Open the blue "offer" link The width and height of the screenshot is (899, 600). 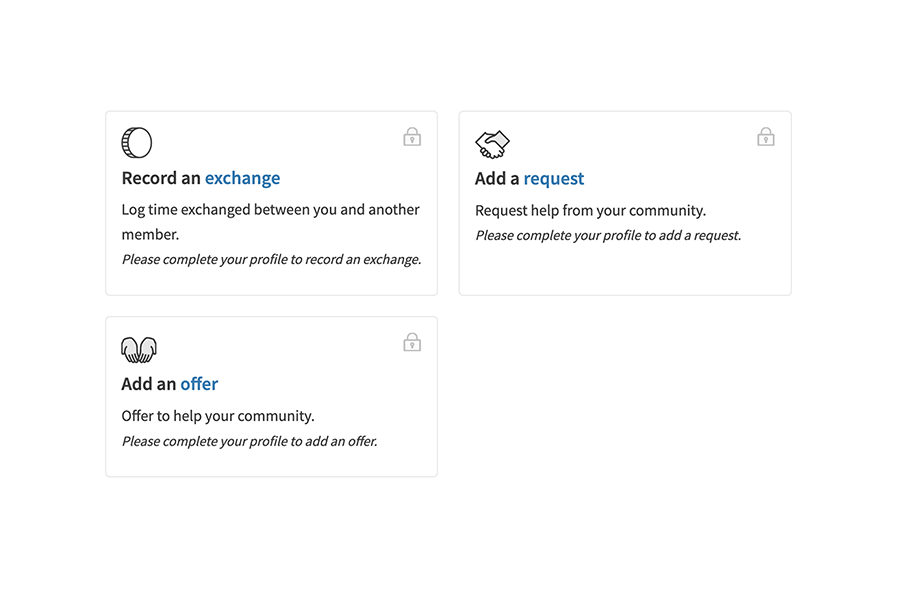pyautogui.click(x=199, y=384)
